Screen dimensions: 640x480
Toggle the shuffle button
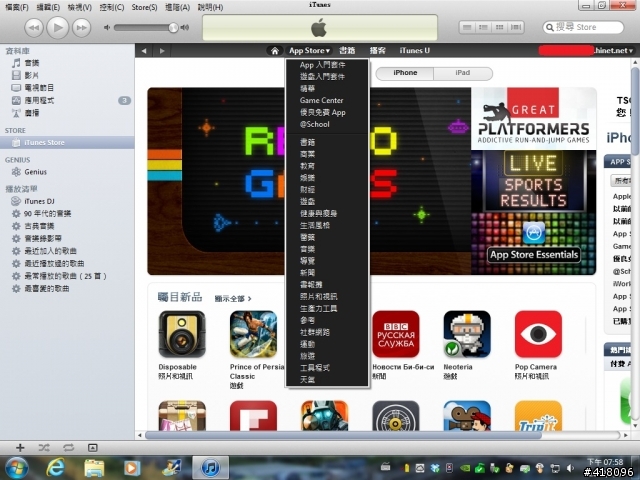(44, 448)
